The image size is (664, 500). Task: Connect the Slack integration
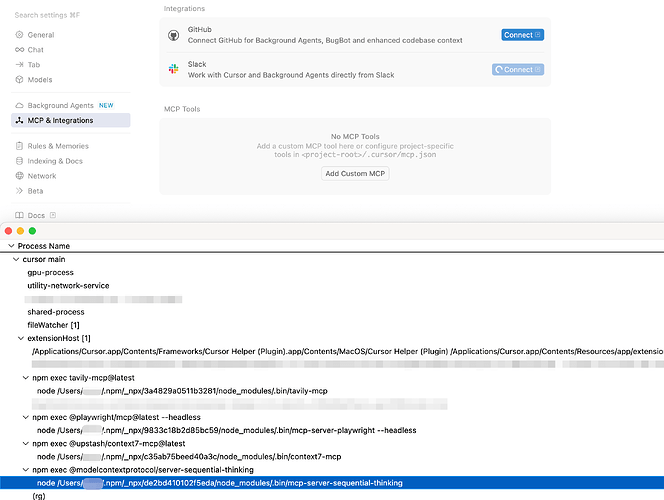pyautogui.click(x=517, y=69)
